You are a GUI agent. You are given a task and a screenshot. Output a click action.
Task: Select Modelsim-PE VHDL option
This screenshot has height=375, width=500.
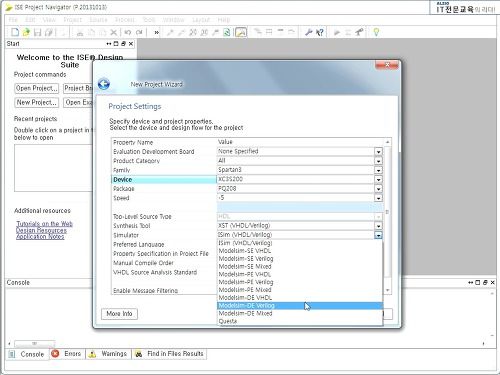pos(300,274)
